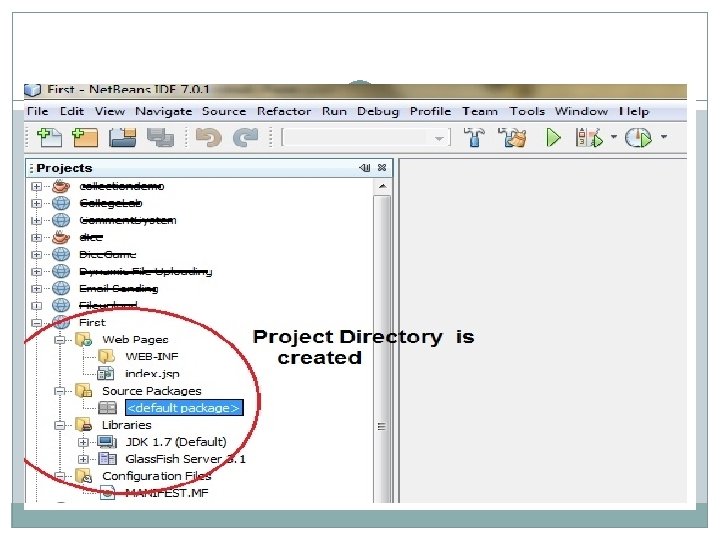Click the Projects panel scroll up arrow
The image size is (720, 540).
point(382,186)
